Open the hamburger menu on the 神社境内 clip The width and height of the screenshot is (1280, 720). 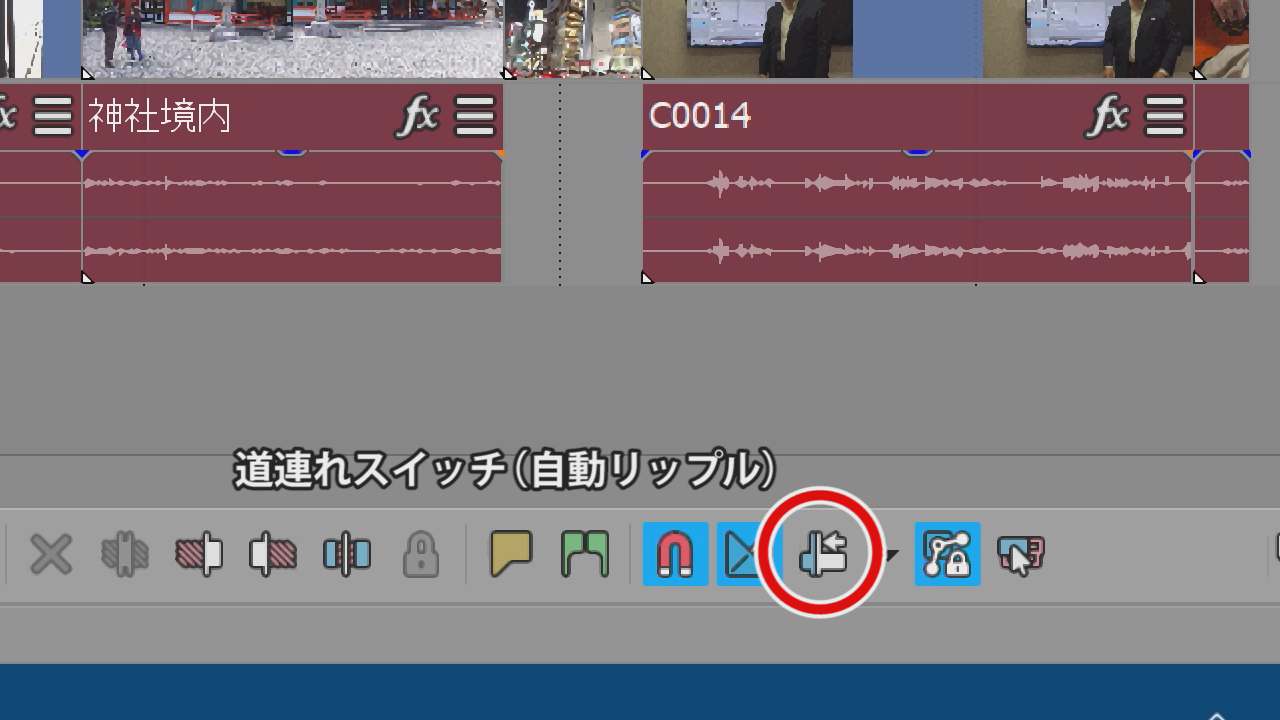click(x=476, y=116)
